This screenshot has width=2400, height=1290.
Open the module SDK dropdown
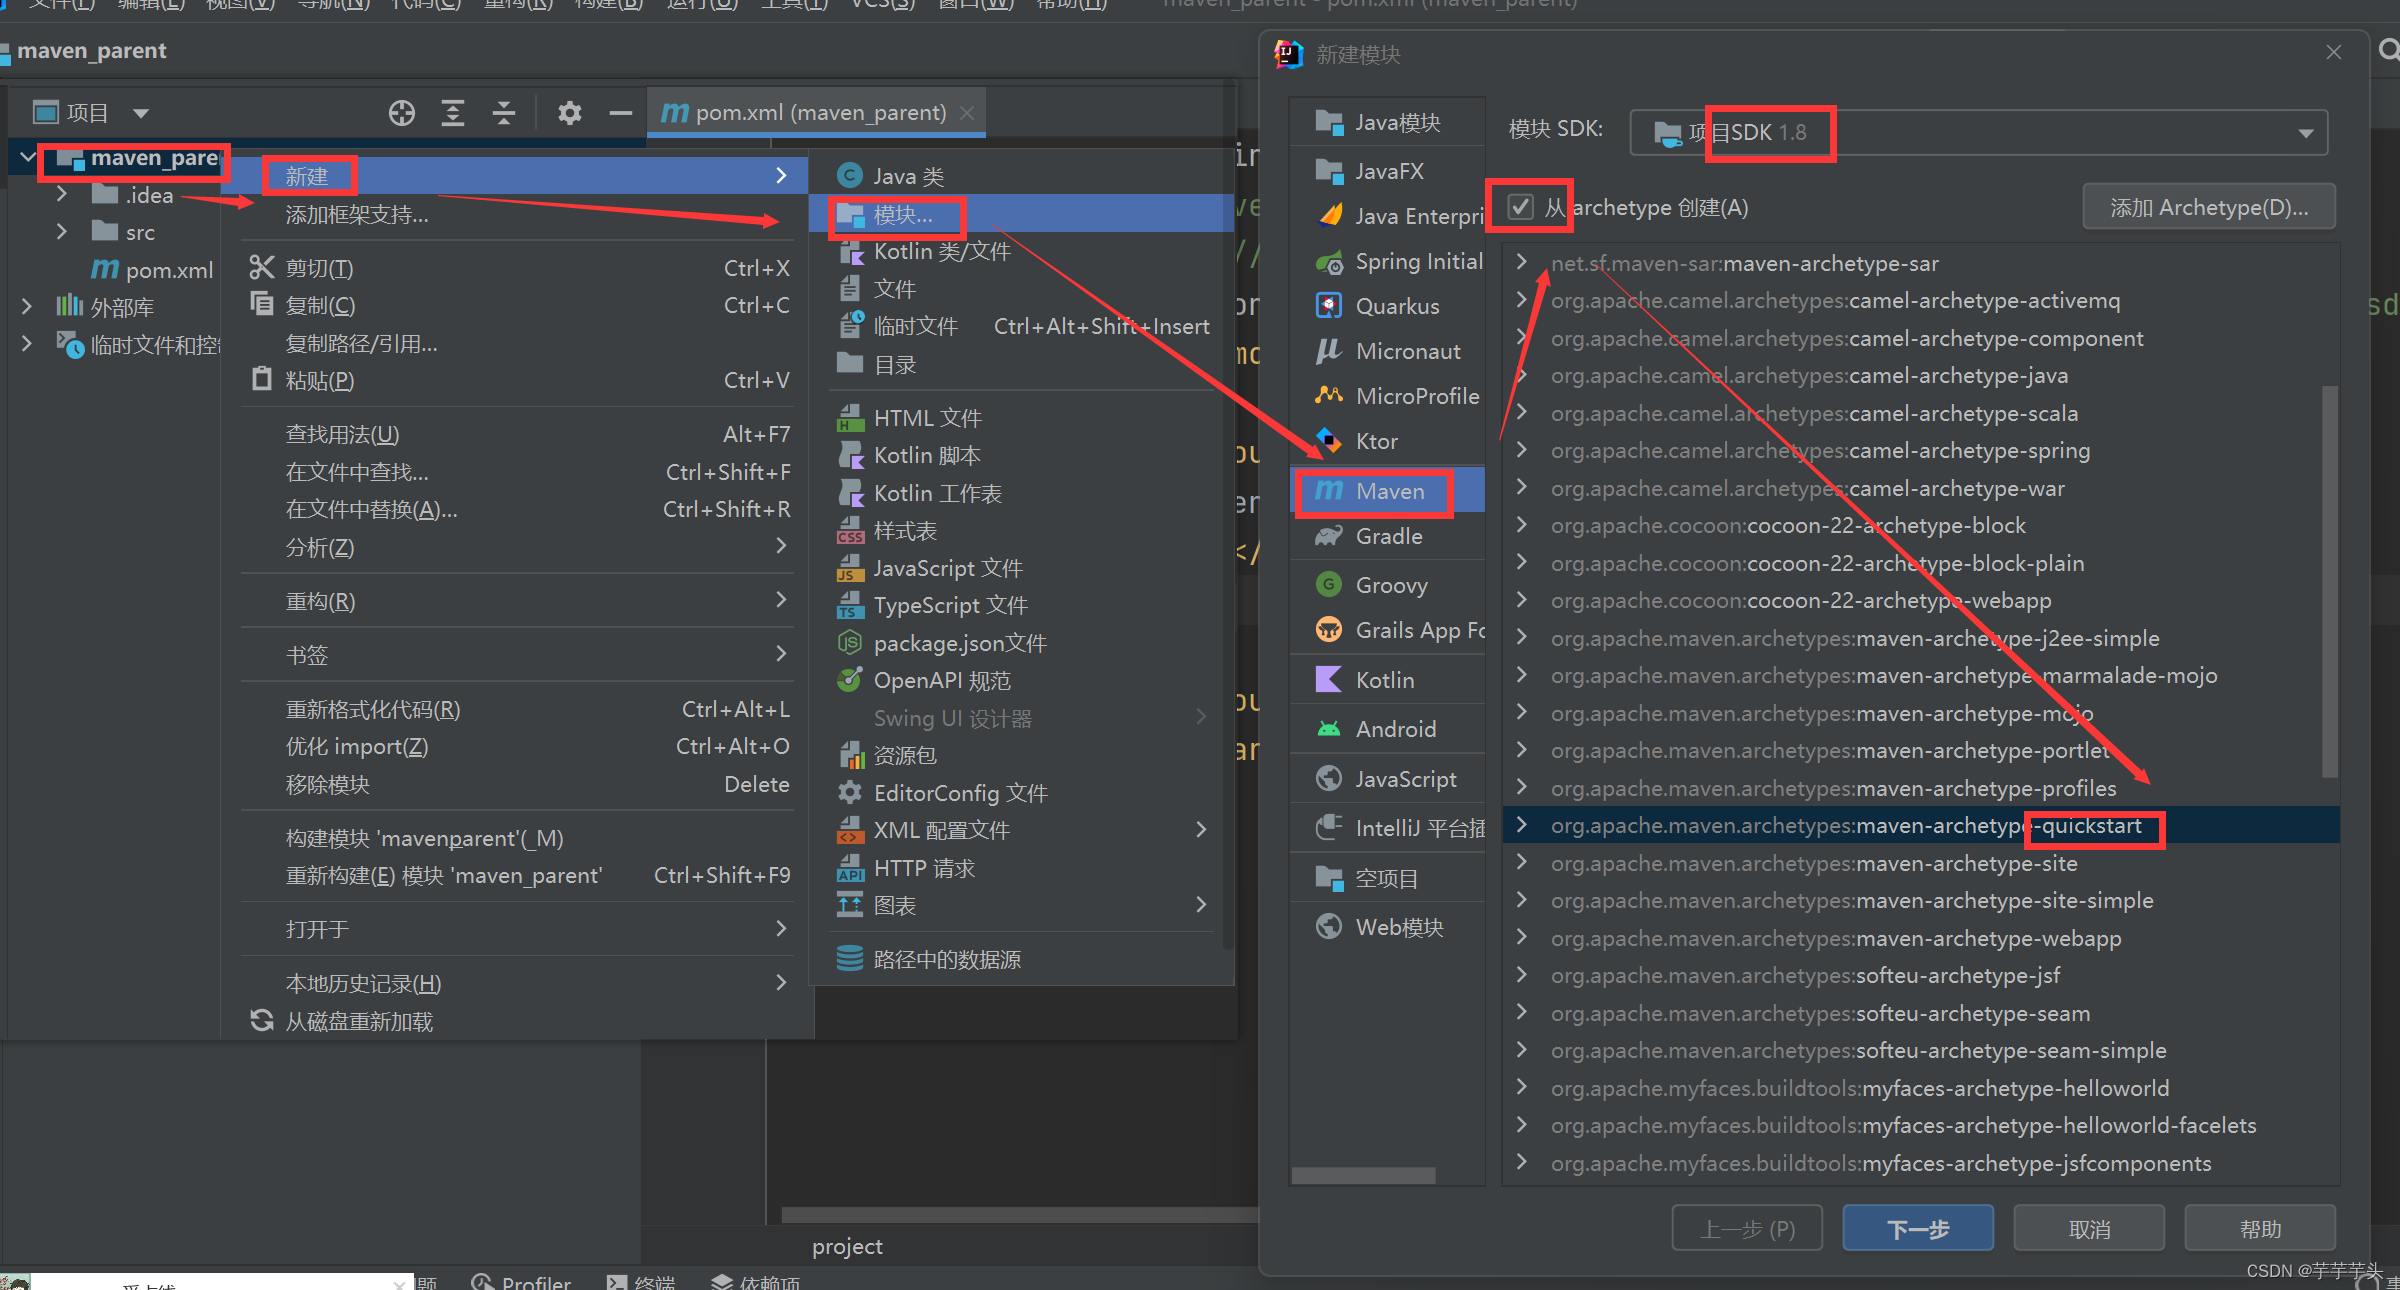[2305, 133]
